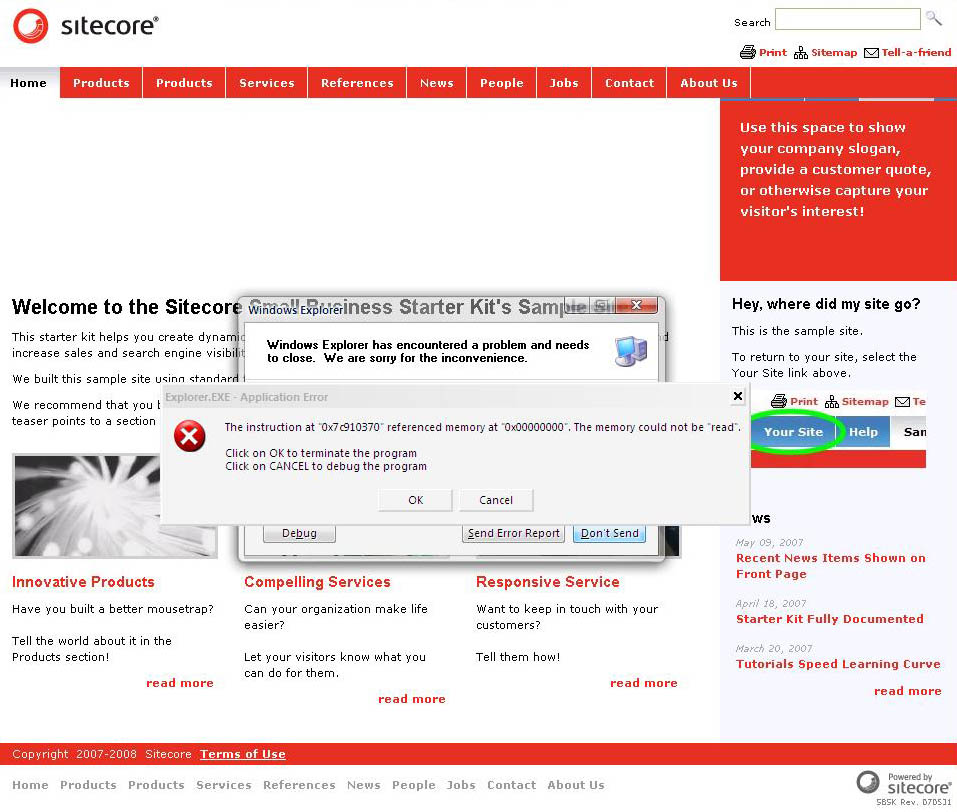The image size is (957, 812).
Task: Open the second Products item in the red menu
Action: pos(184,83)
